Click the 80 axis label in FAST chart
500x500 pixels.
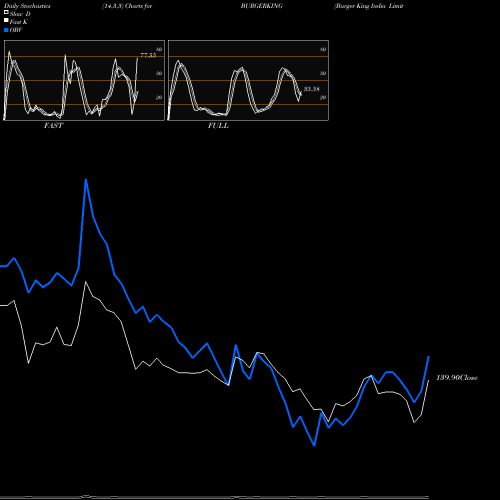(x=159, y=49)
